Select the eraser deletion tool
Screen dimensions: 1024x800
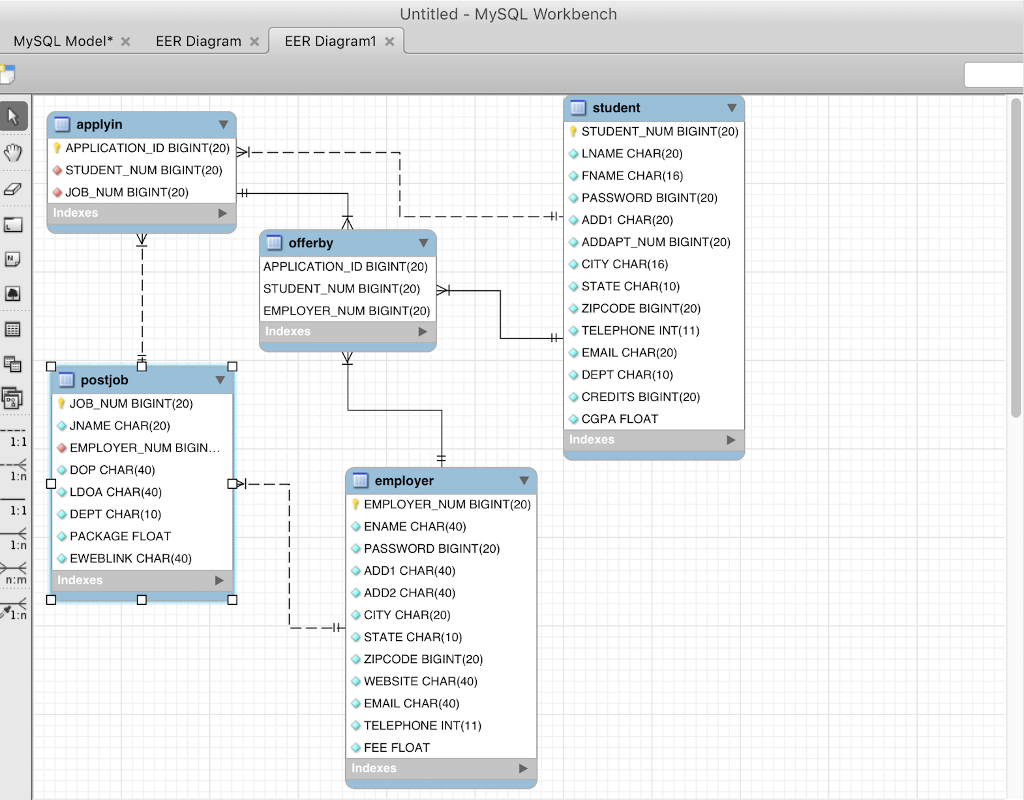coord(14,188)
